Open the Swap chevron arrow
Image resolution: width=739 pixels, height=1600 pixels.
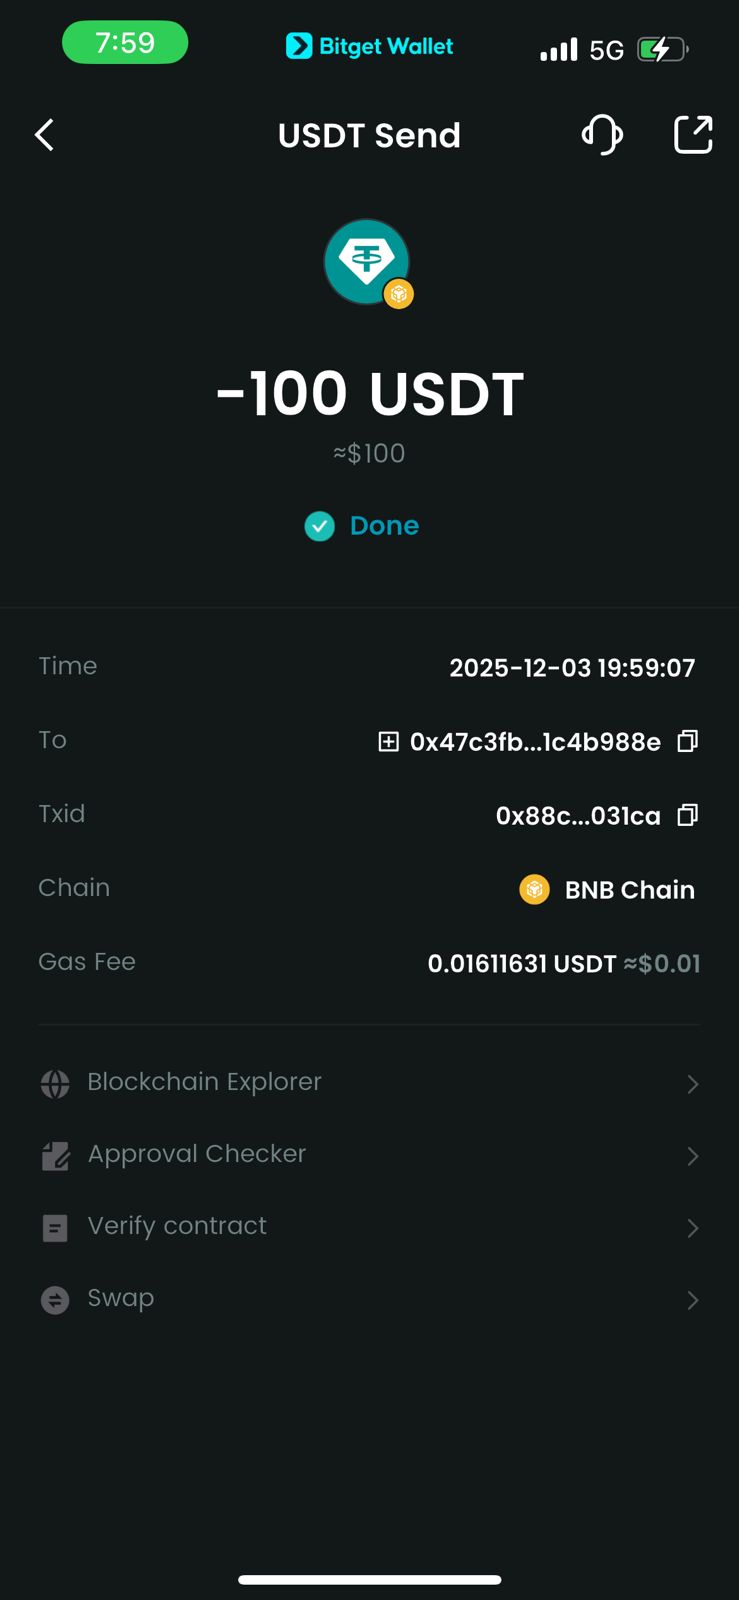692,1300
